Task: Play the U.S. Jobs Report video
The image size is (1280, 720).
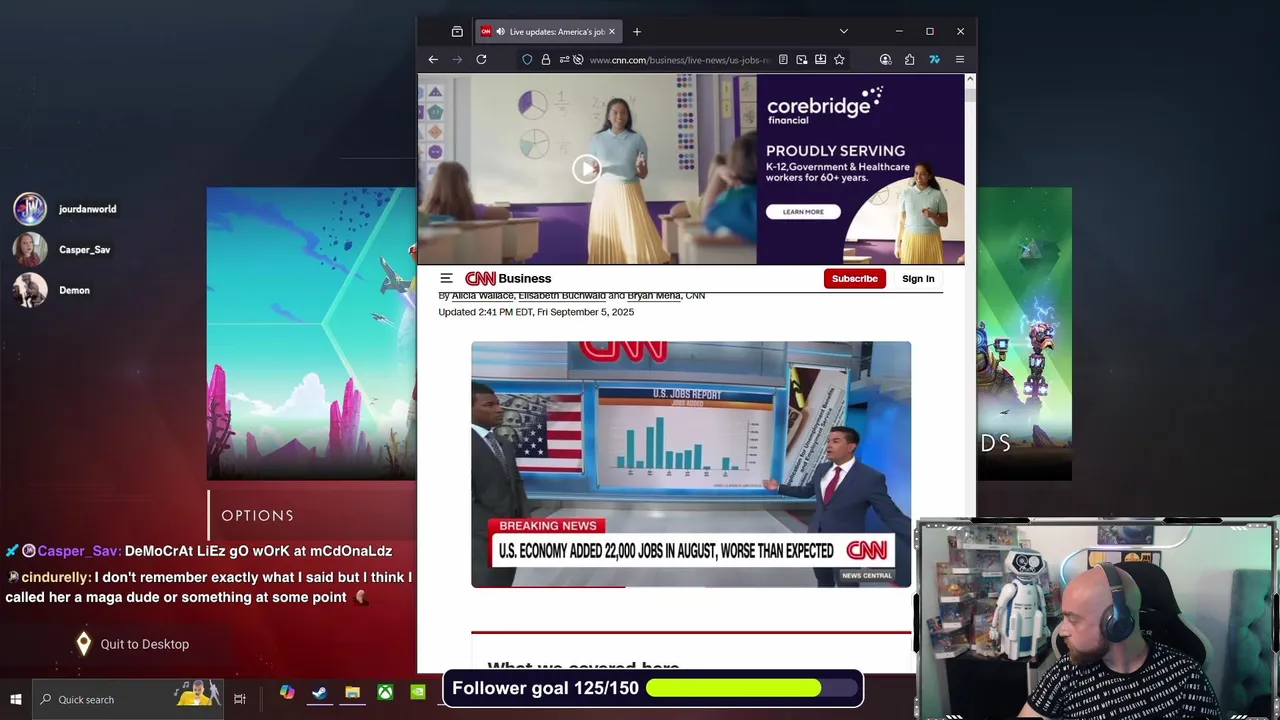Action: 691,464
